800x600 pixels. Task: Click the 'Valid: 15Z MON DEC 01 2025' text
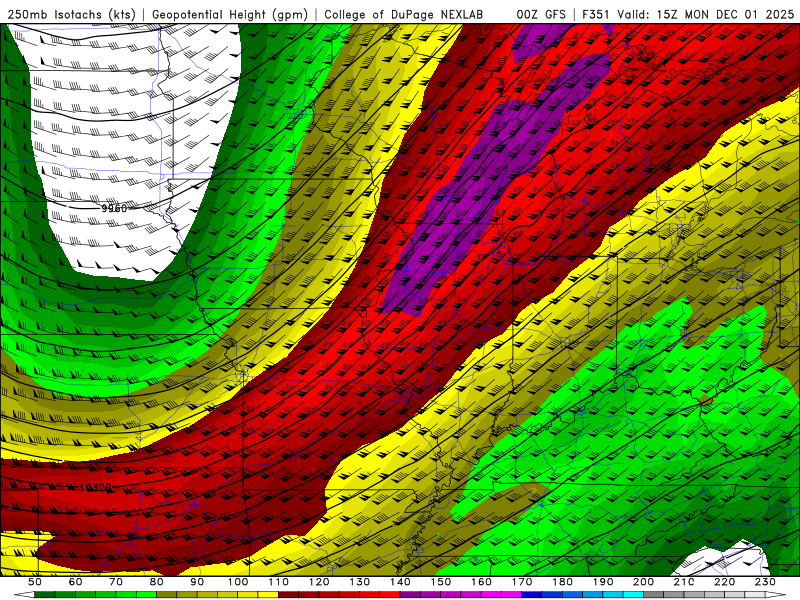tap(706, 14)
